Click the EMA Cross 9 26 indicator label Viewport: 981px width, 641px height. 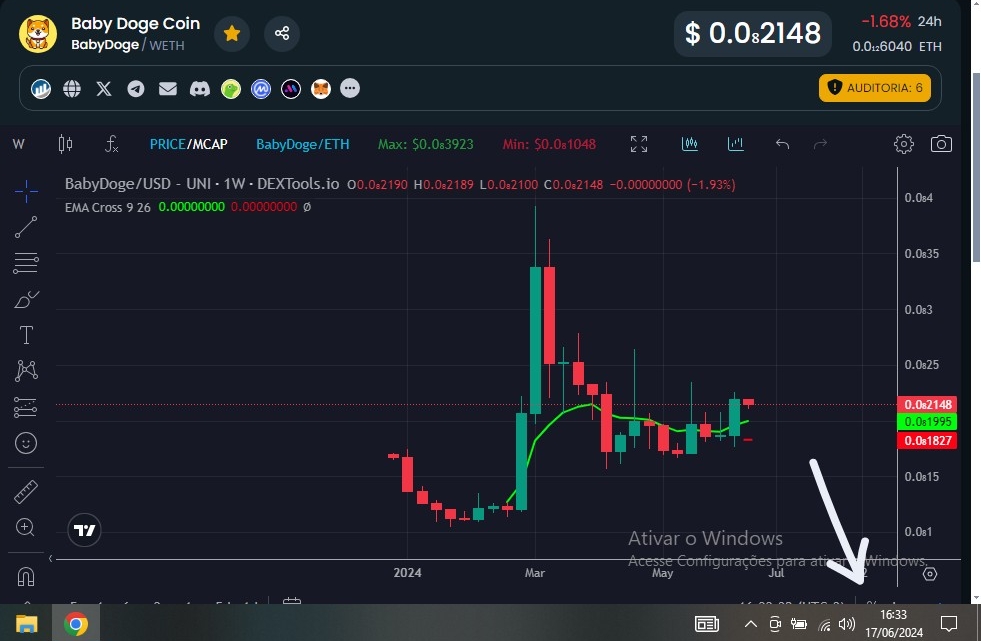pyautogui.click(x=108, y=208)
